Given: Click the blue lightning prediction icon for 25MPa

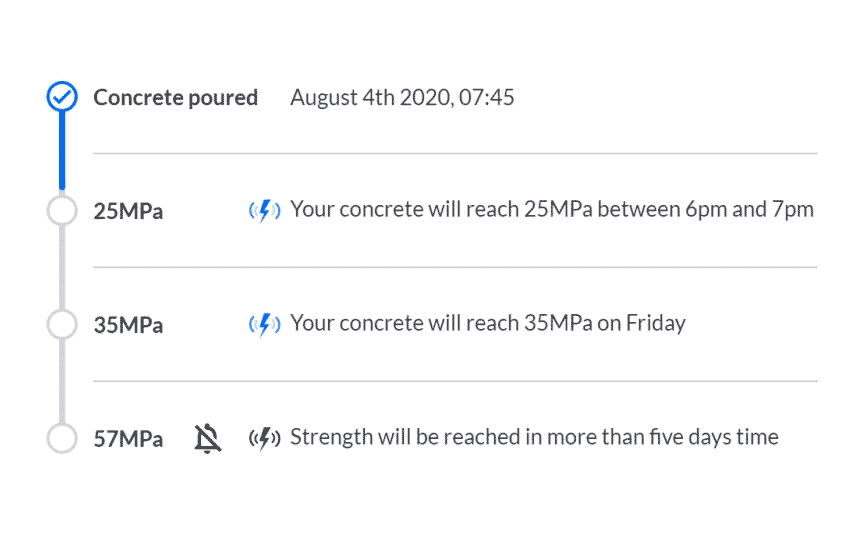Looking at the screenshot, I should (x=265, y=210).
